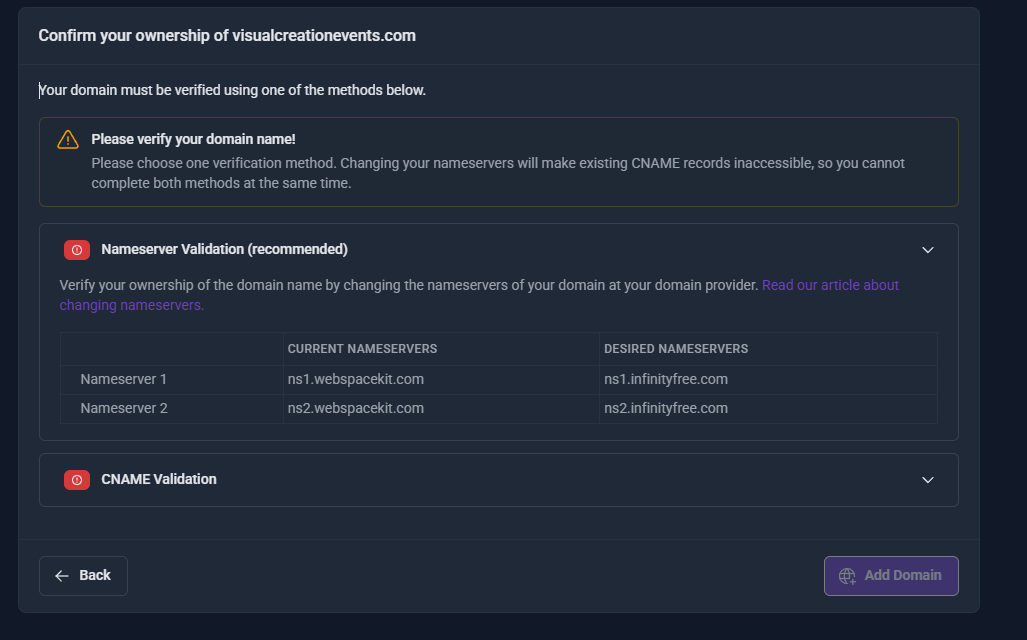
Task: Click red status badge beside Nameserver Validation
Action: 77,250
